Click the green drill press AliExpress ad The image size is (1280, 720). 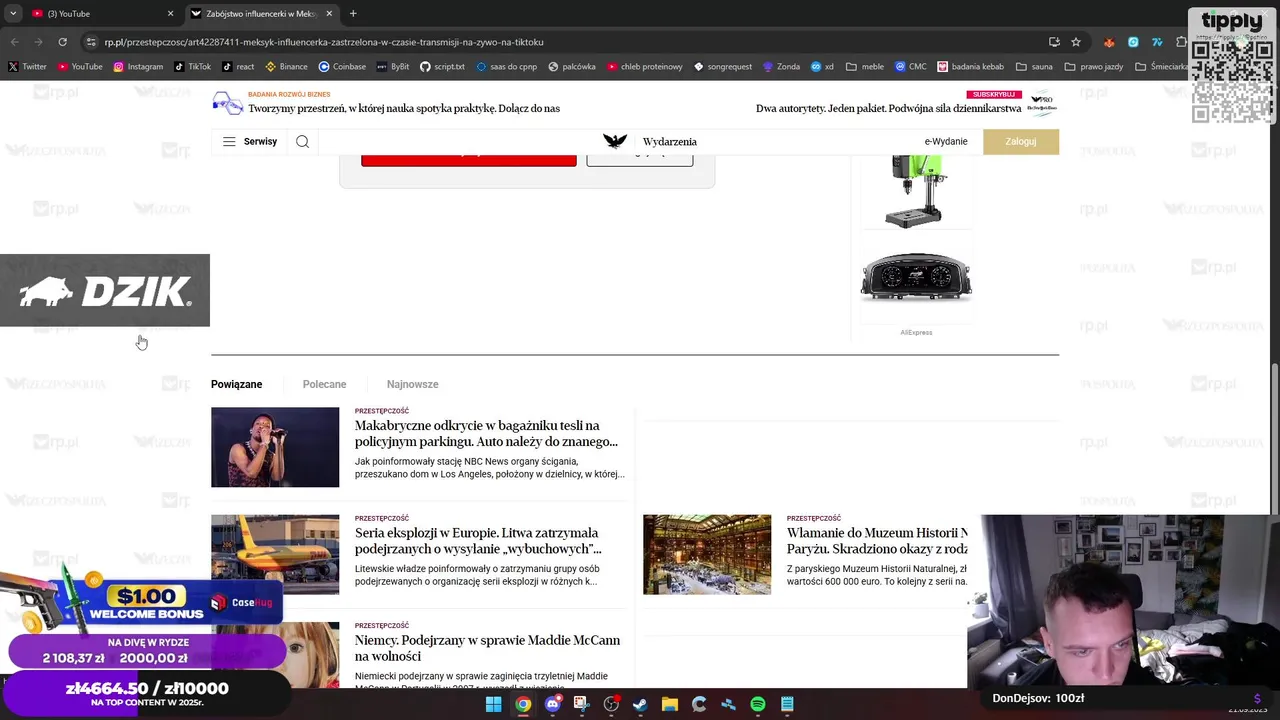coord(916,190)
